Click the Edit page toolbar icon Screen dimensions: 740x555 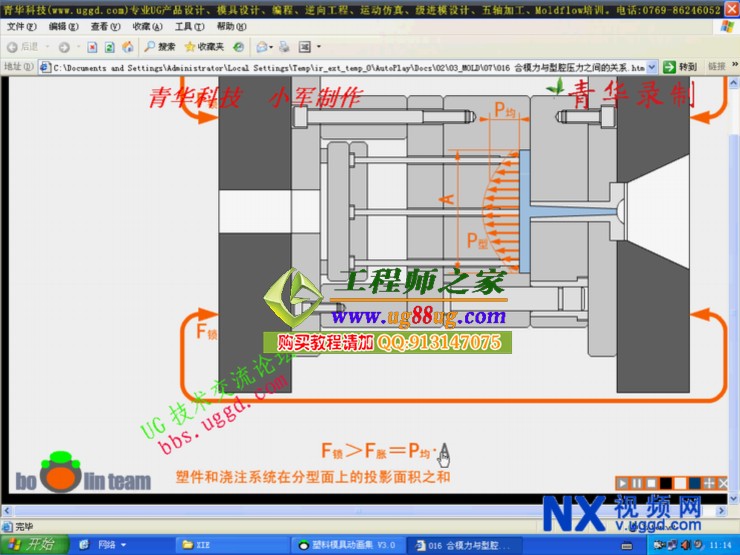[x=305, y=47]
